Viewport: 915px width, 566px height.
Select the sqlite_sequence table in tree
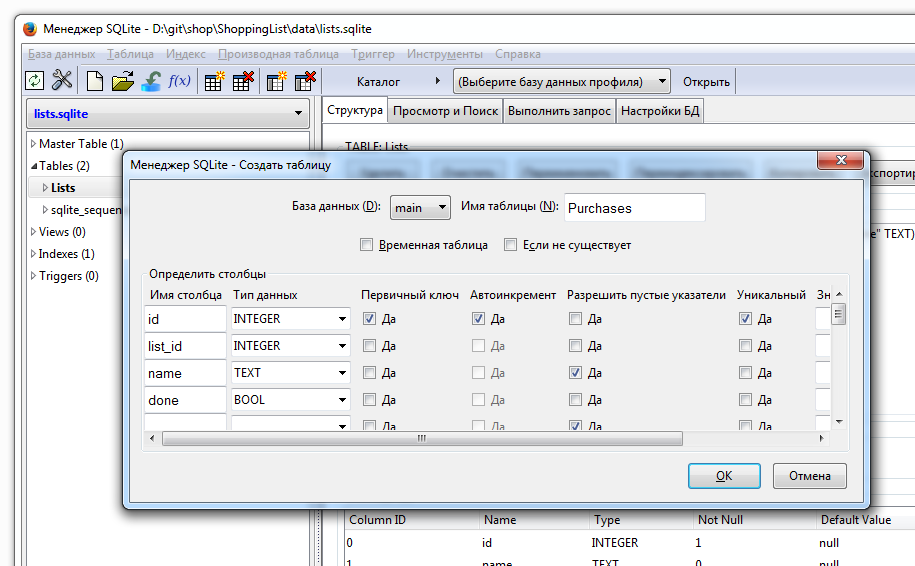(x=86, y=210)
